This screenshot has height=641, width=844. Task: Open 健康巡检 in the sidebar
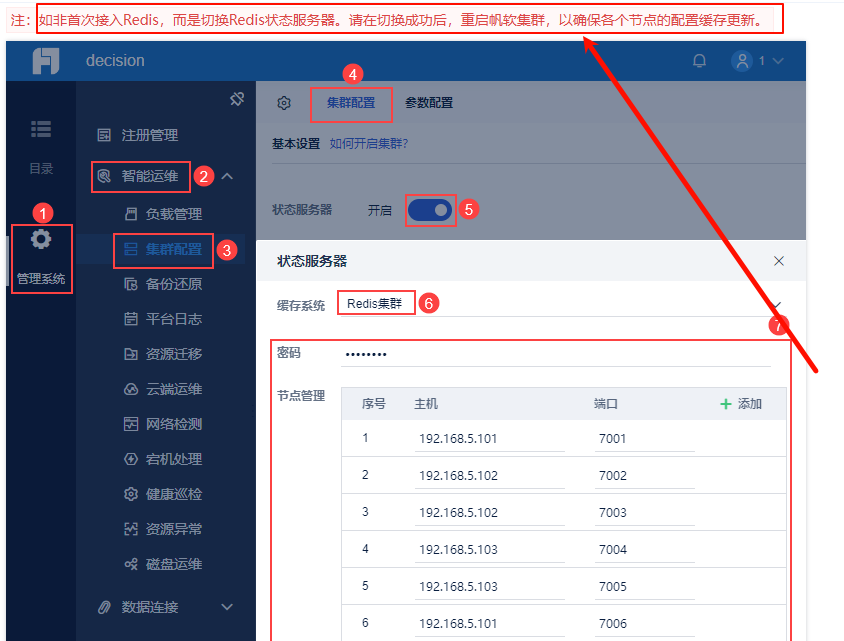(x=174, y=494)
